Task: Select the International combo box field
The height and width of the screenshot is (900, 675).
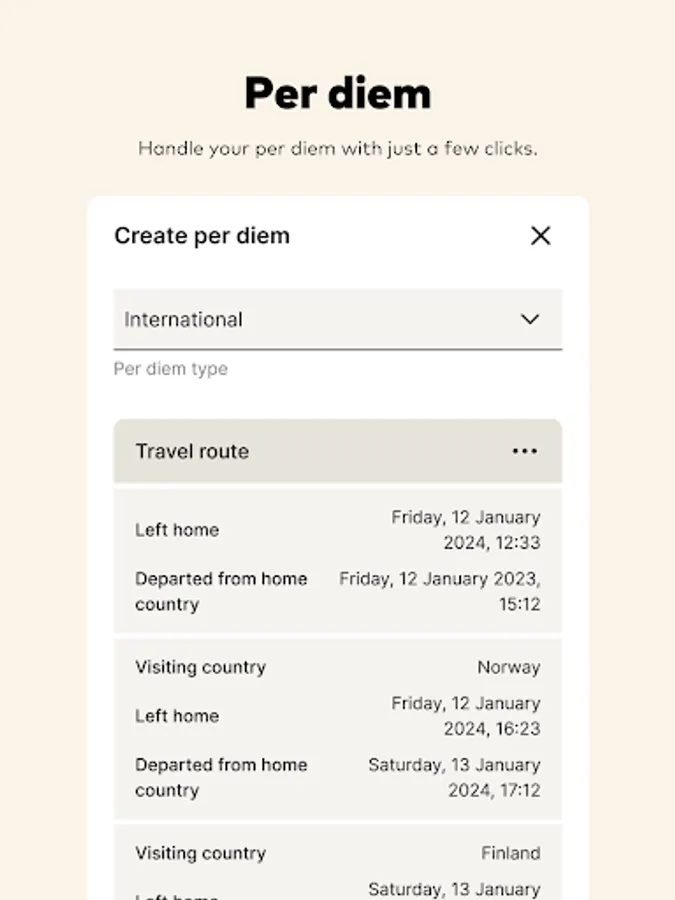Action: [x=338, y=319]
